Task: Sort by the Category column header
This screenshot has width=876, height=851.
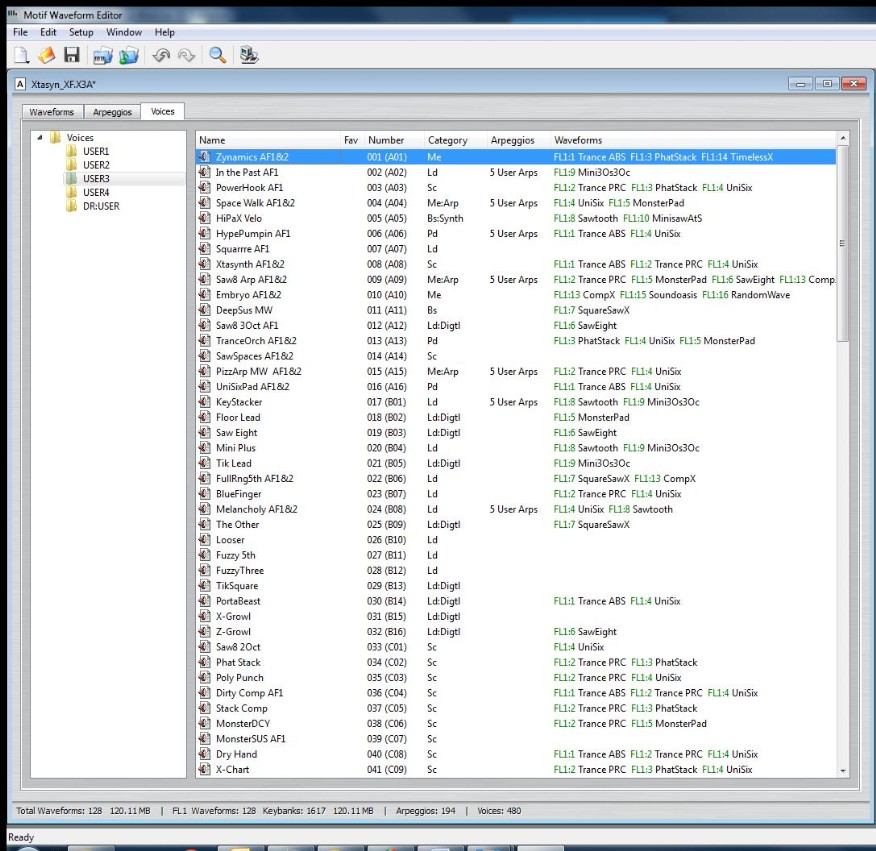Action: click(455, 140)
